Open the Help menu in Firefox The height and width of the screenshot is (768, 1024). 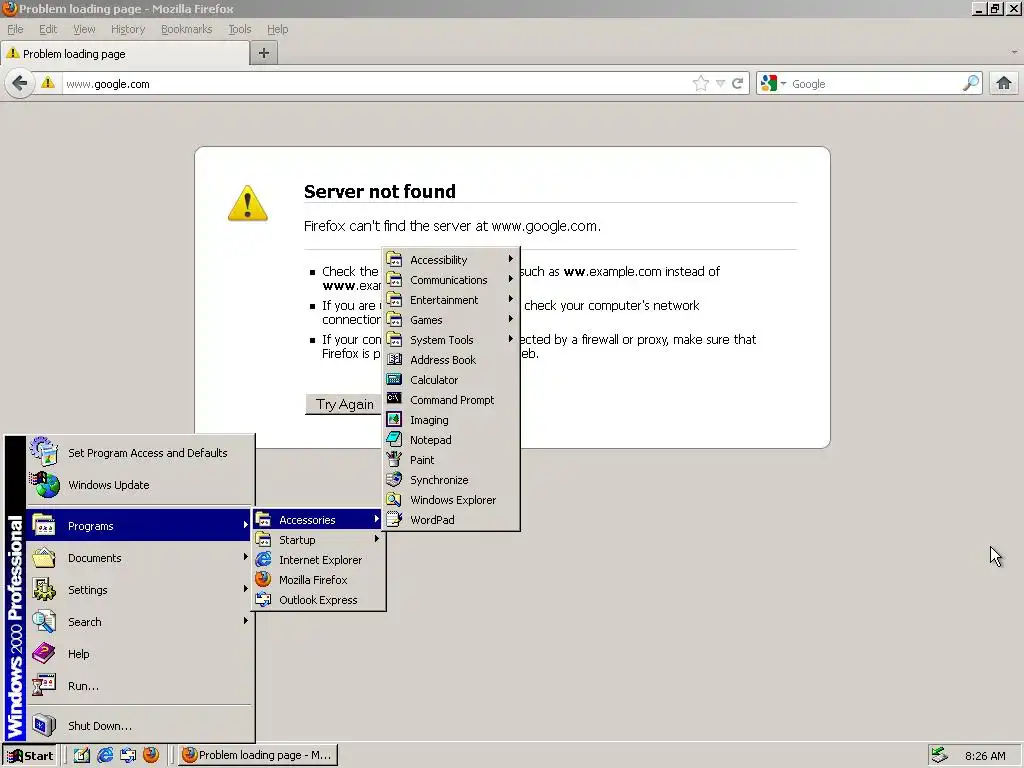click(x=278, y=29)
